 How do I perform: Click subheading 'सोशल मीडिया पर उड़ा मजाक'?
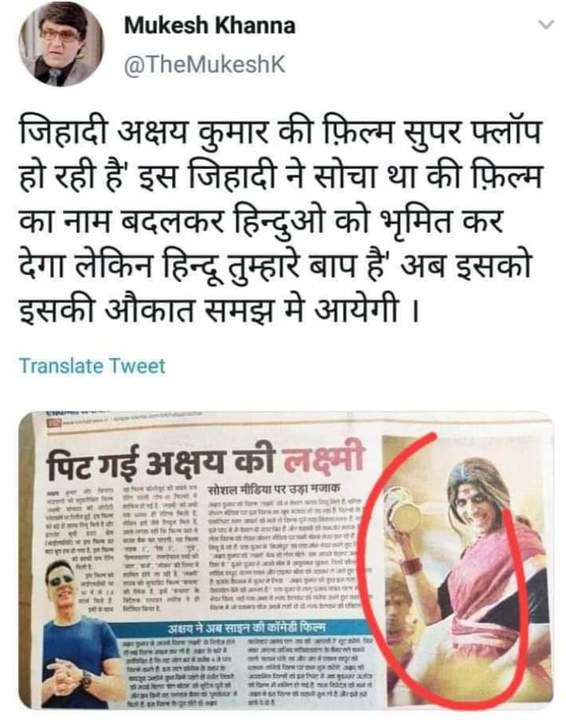[x=273, y=489]
